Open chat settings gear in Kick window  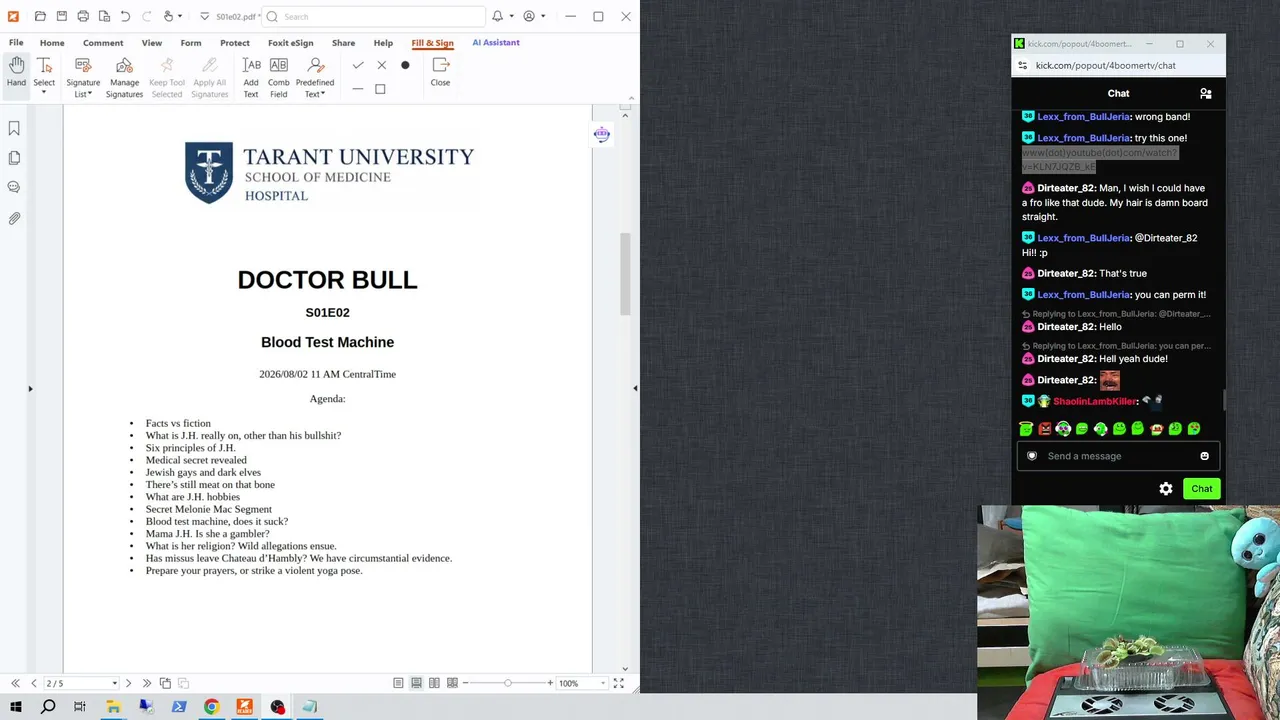point(1166,489)
